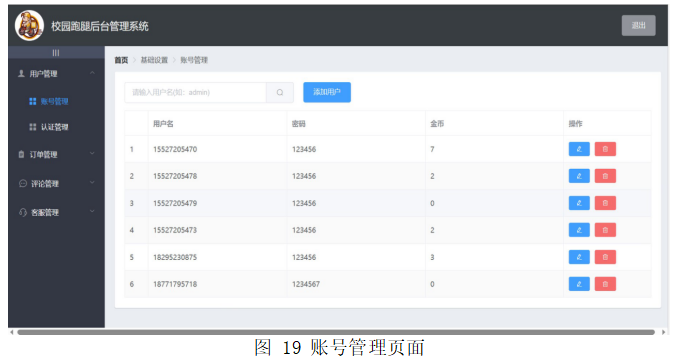Click the system logo avatar
682x360 pixels.
(x=29, y=26)
